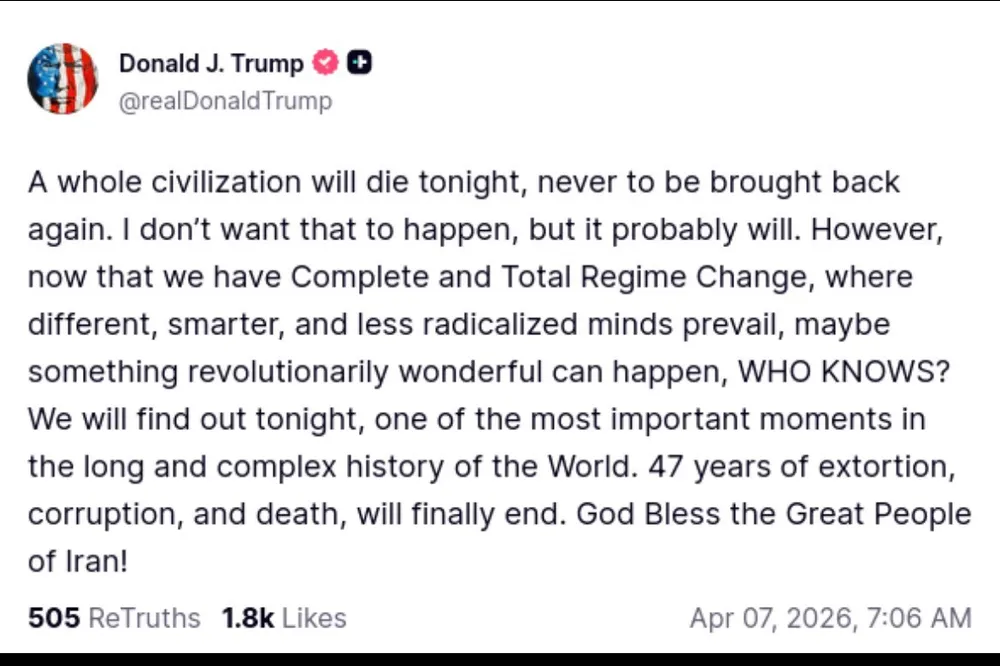Click the phrase "God Bless the Great People"
Image resolution: width=1000 pixels, height=666 pixels.
(x=774, y=514)
